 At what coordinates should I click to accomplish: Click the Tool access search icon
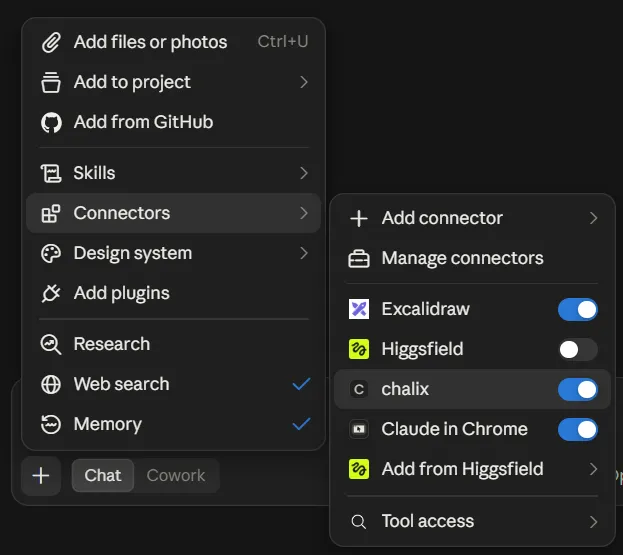359,522
